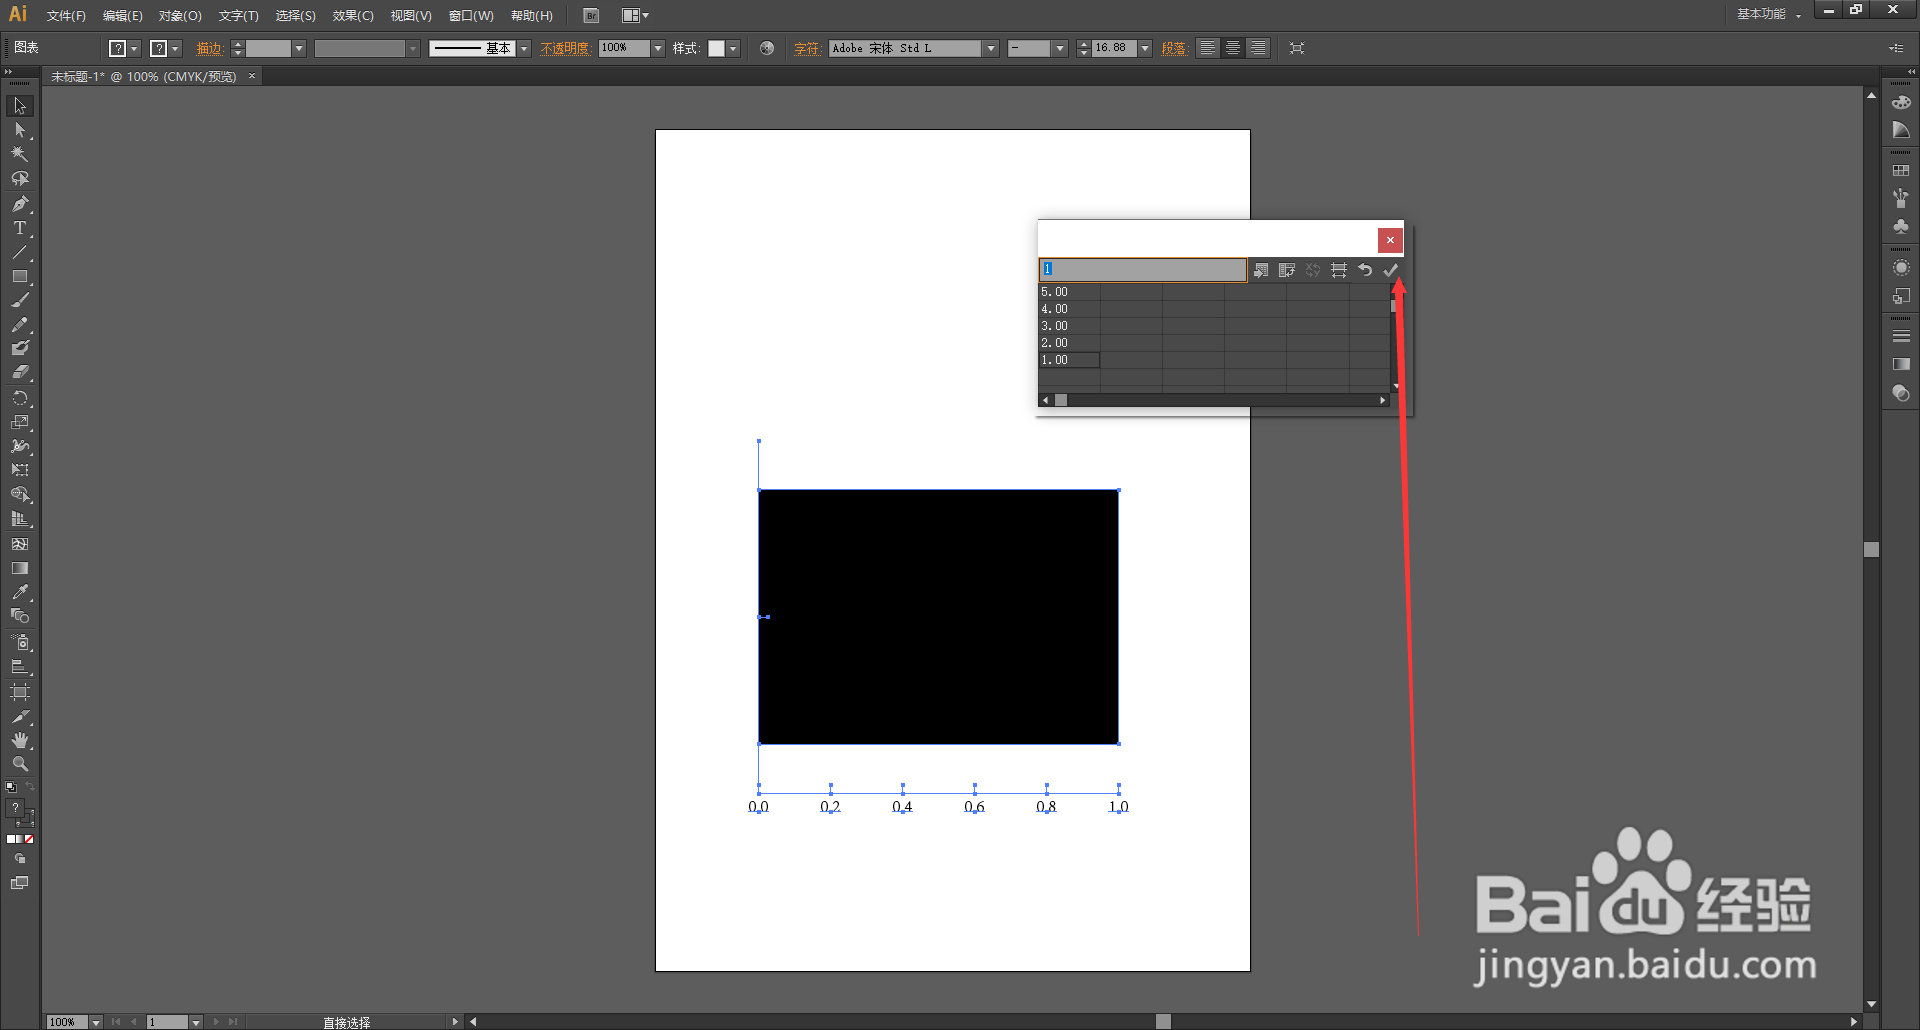Toggle left paragraph alignment
The height and width of the screenshot is (1030, 1920).
tap(1207, 47)
